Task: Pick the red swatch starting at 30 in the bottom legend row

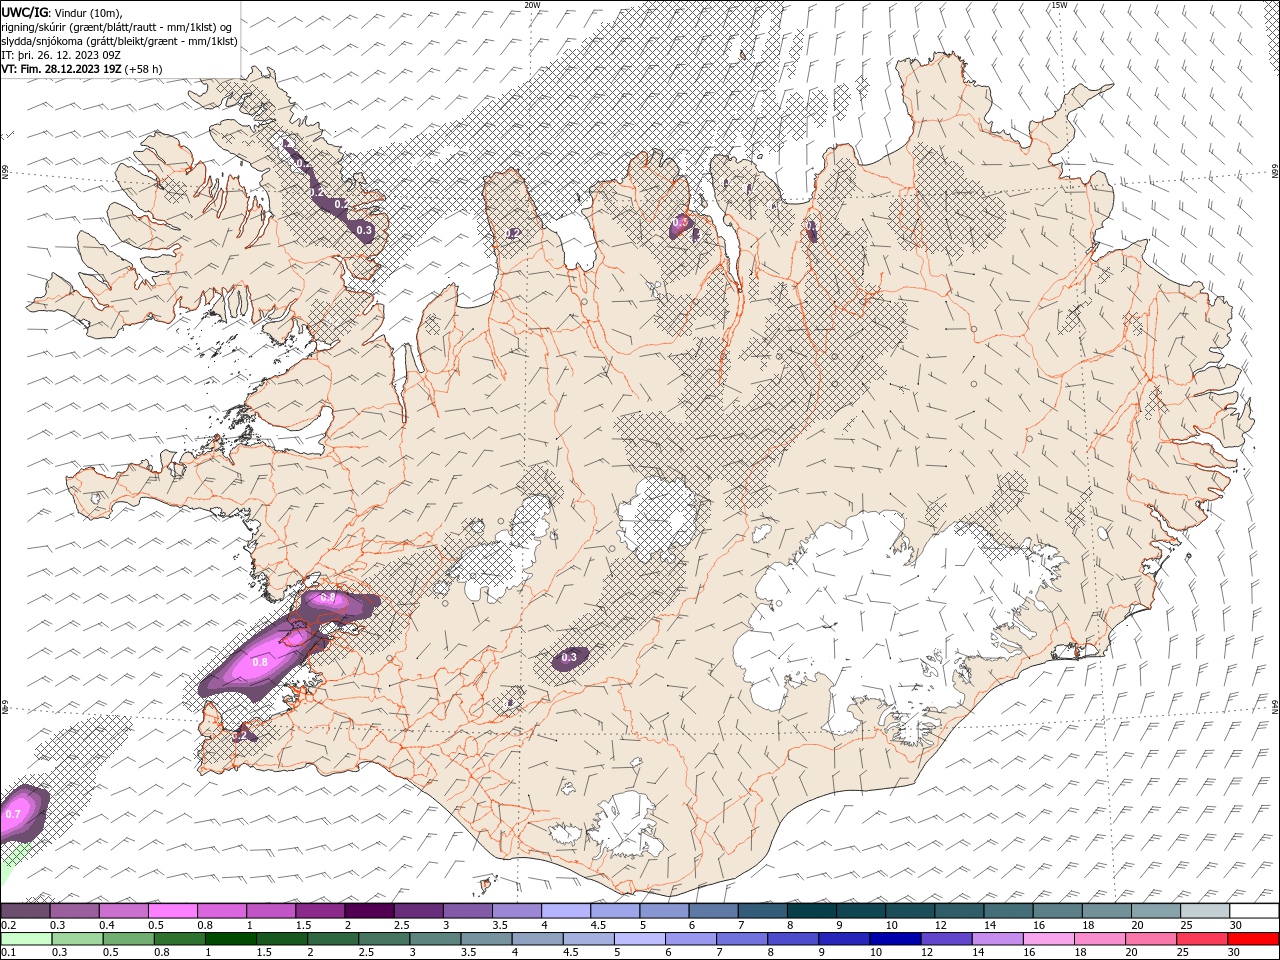Action: click(1254, 939)
